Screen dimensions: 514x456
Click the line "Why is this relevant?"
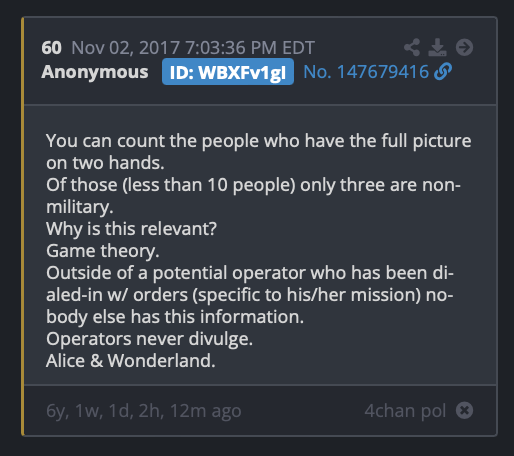pyautogui.click(x=131, y=229)
